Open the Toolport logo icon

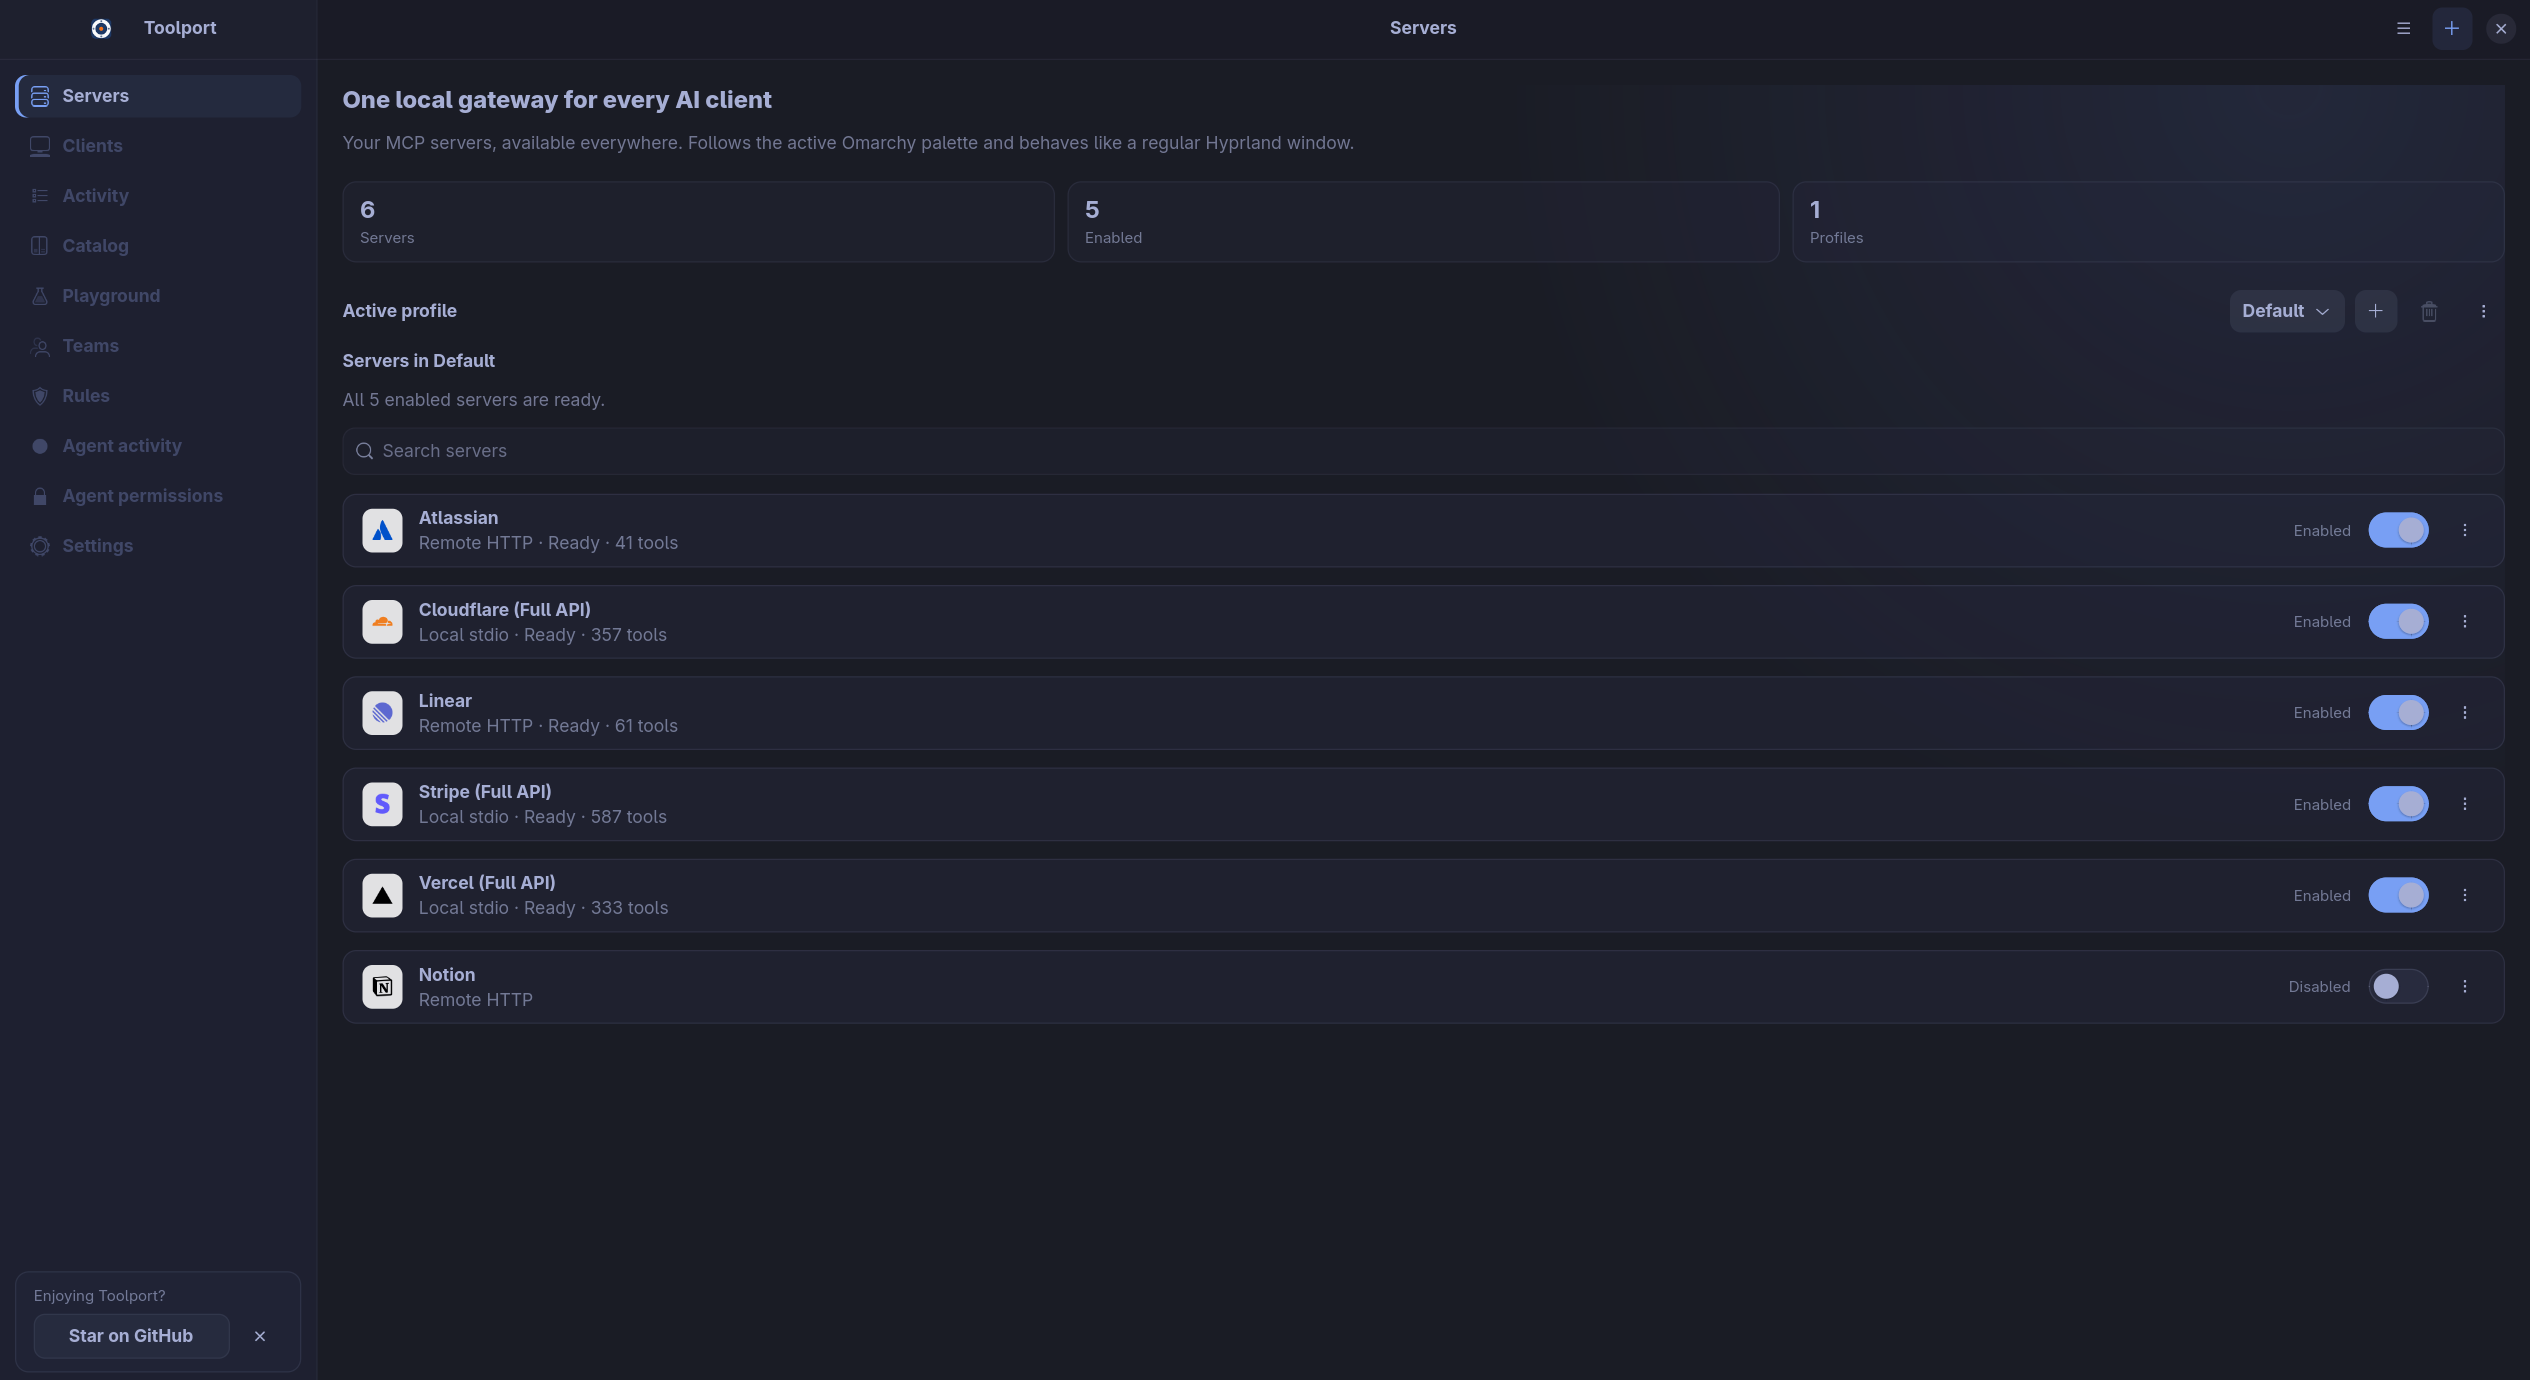pyautogui.click(x=101, y=28)
